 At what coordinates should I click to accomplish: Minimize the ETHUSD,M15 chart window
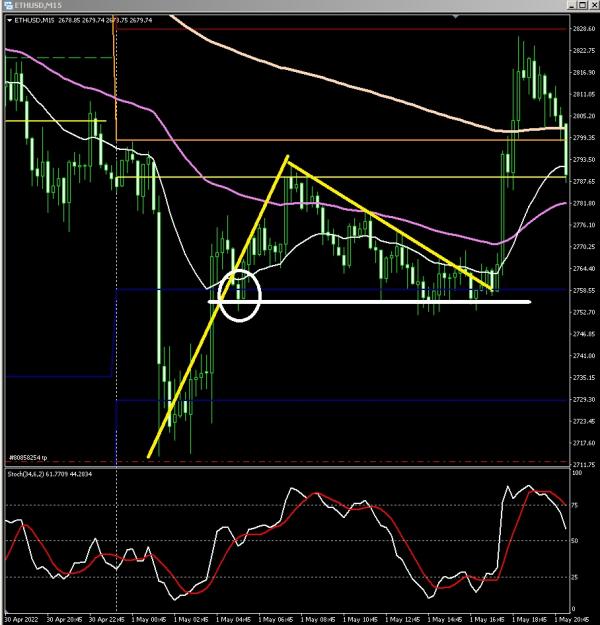coord(572,5)
